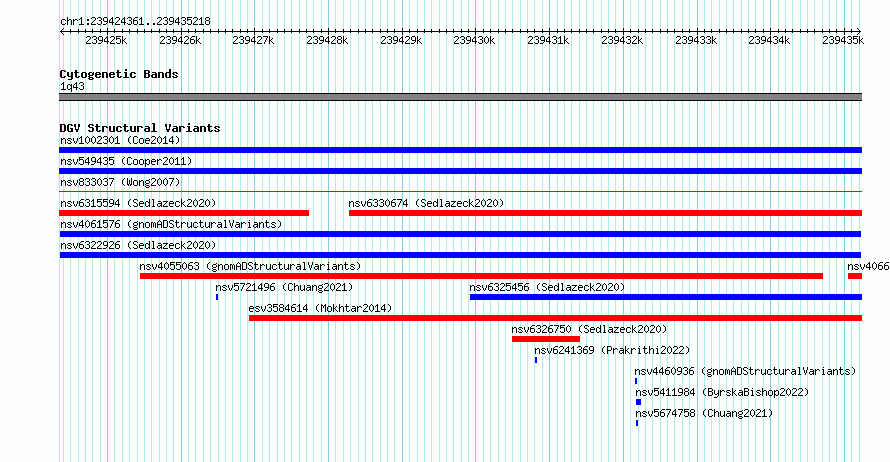Select the nsv4055063 red variant bar
890x462 pixels.
(481, 276)
